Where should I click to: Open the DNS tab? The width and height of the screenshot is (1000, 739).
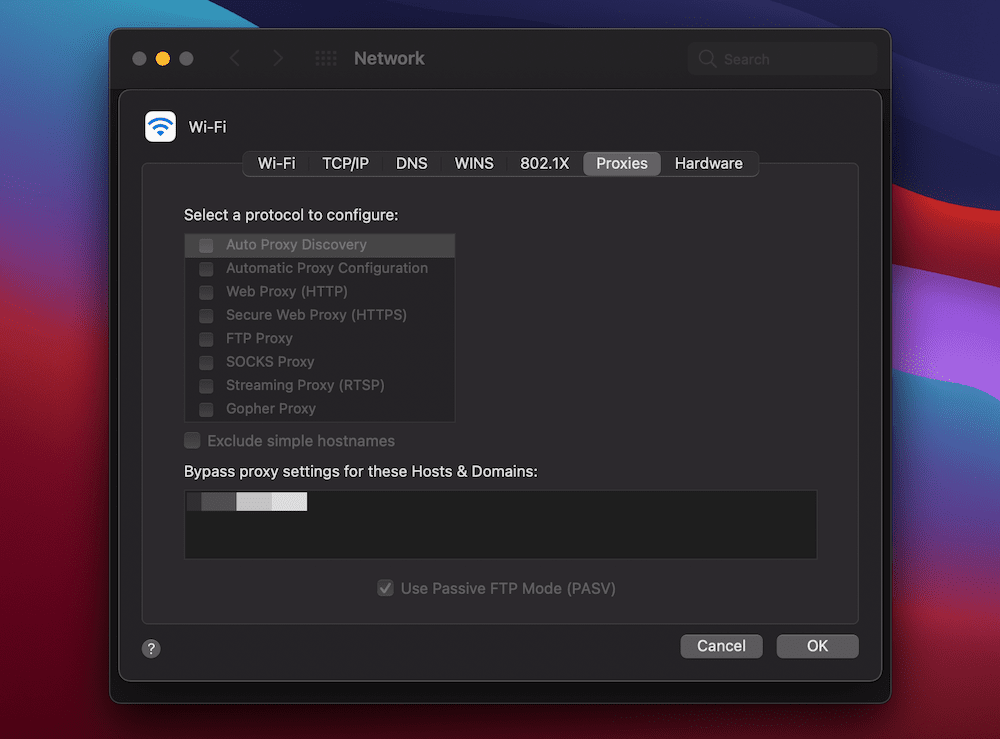pyautogui.click(x=411, y=163)
